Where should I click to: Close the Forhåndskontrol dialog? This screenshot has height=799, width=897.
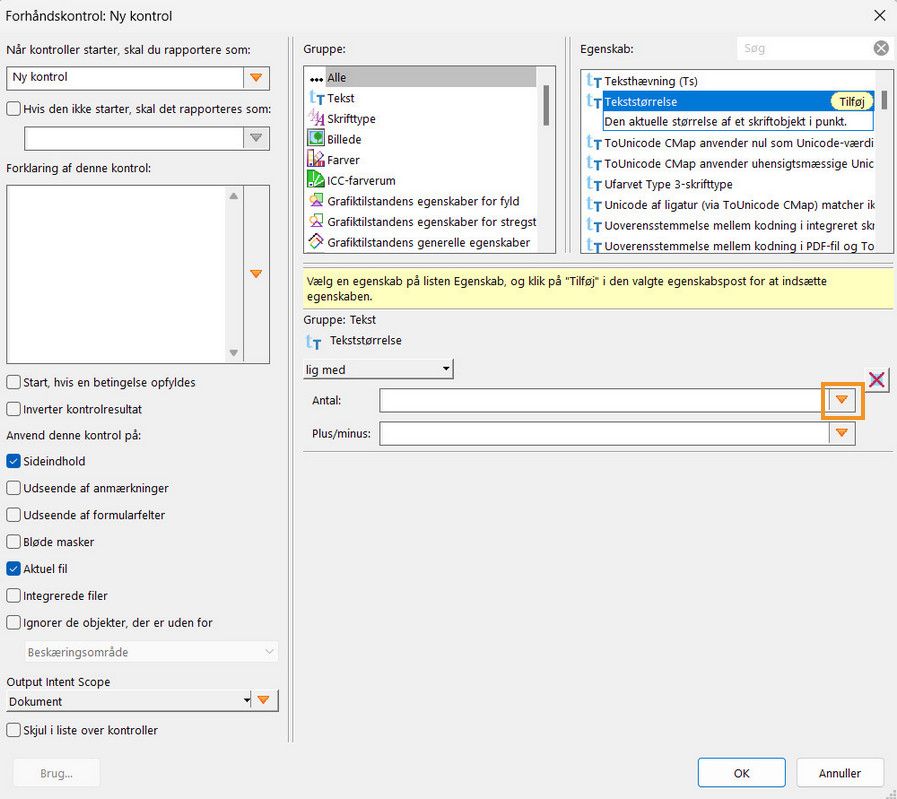pos(880,15)
